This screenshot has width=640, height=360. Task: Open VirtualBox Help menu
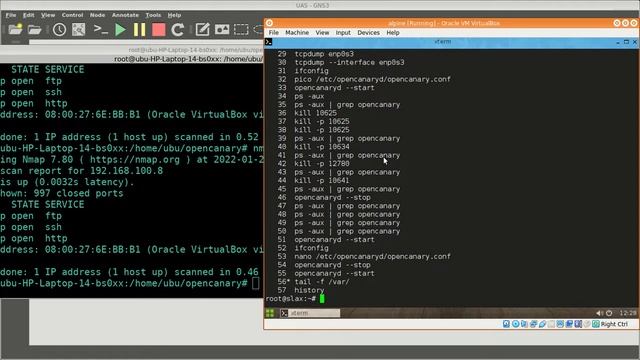click(x=393, y=33)
